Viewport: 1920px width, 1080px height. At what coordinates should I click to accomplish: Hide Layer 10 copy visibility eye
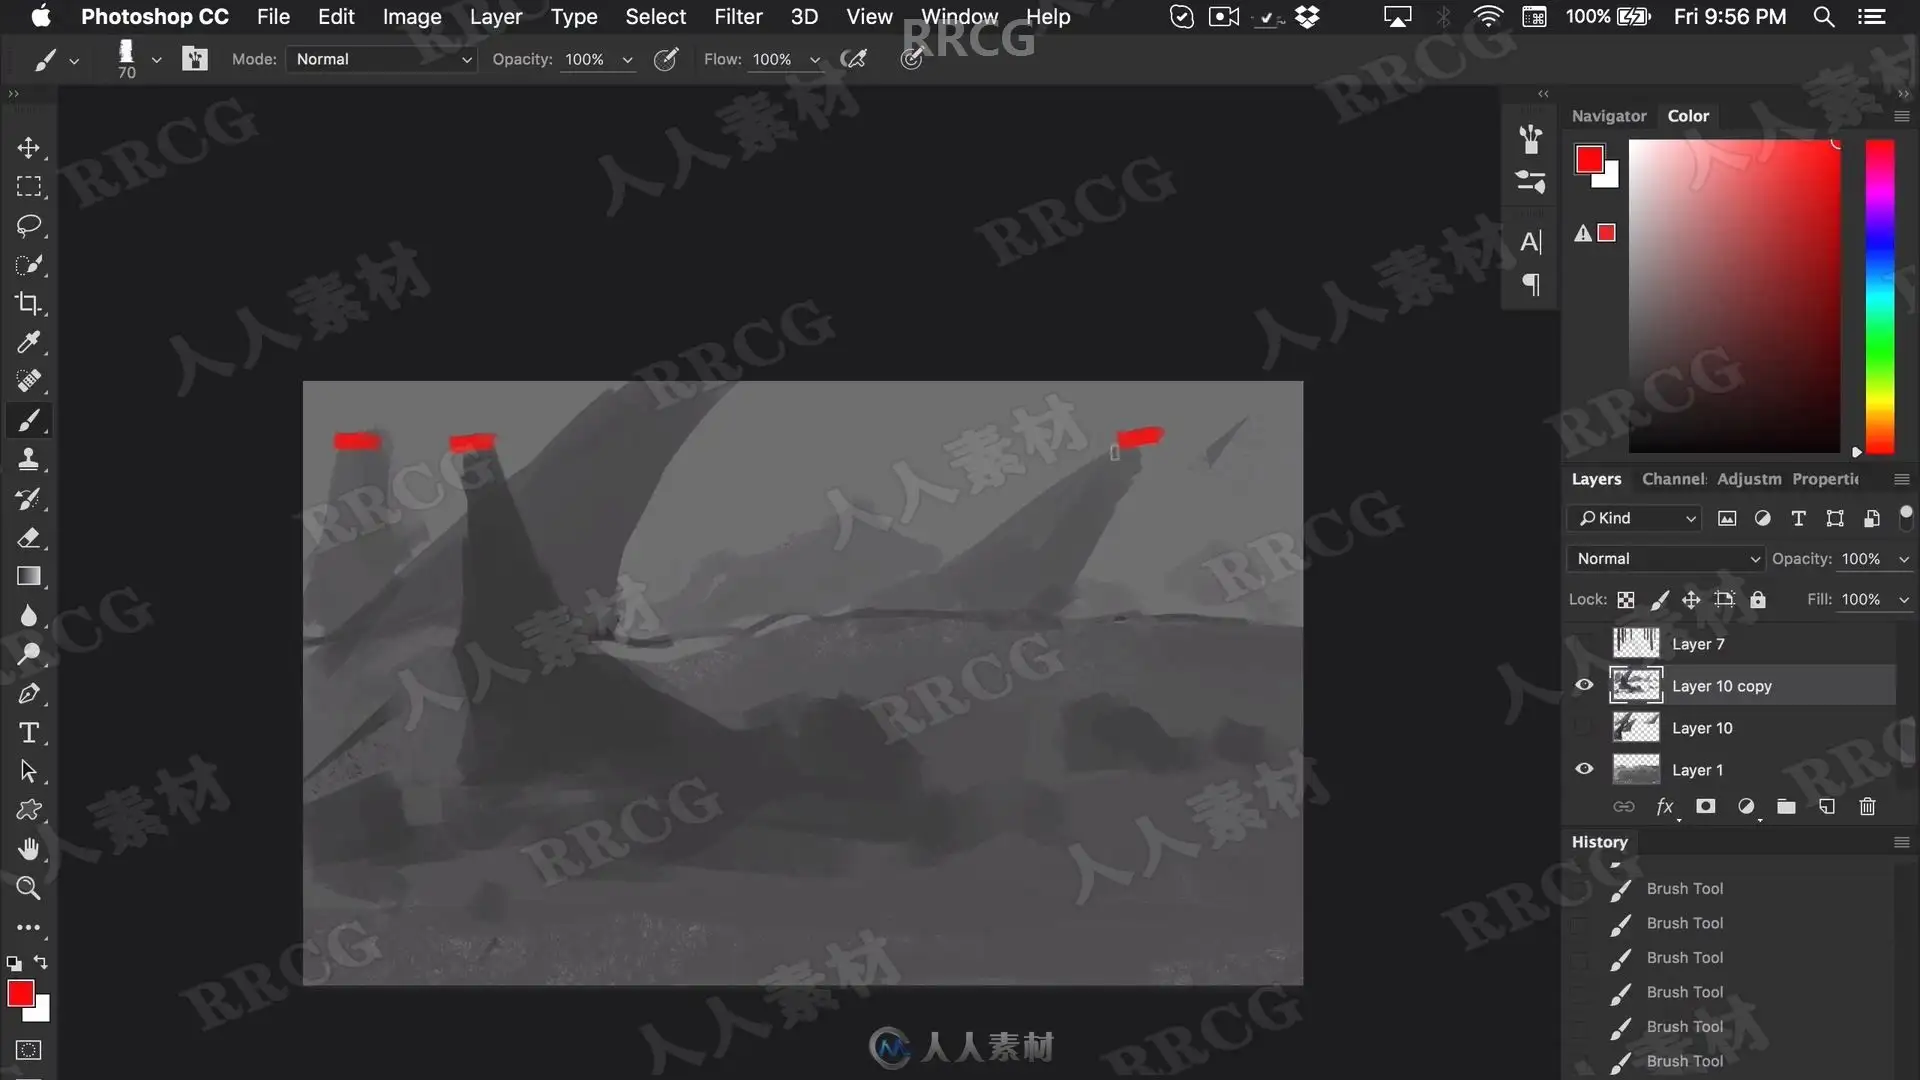1584,685
